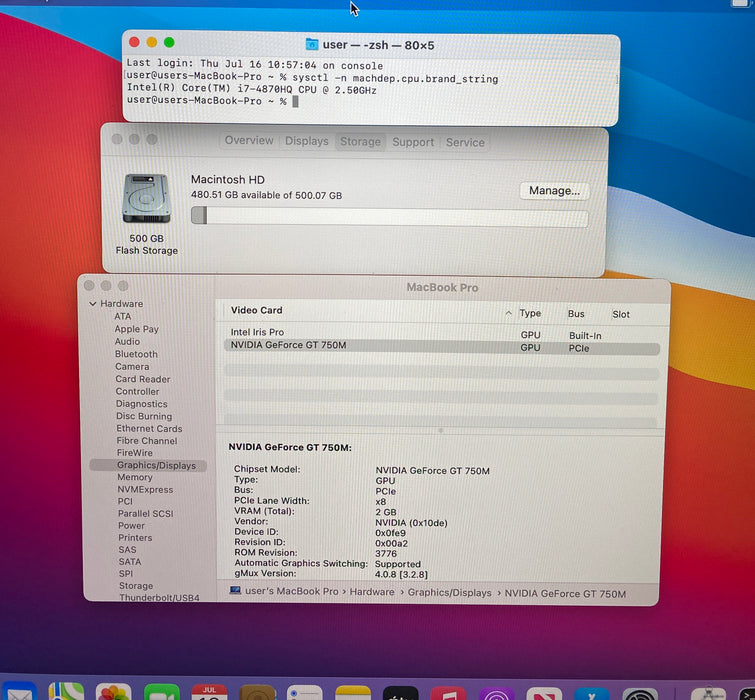Open Maps from the Dock
This screenshot has width=755, height=700.
66,692
